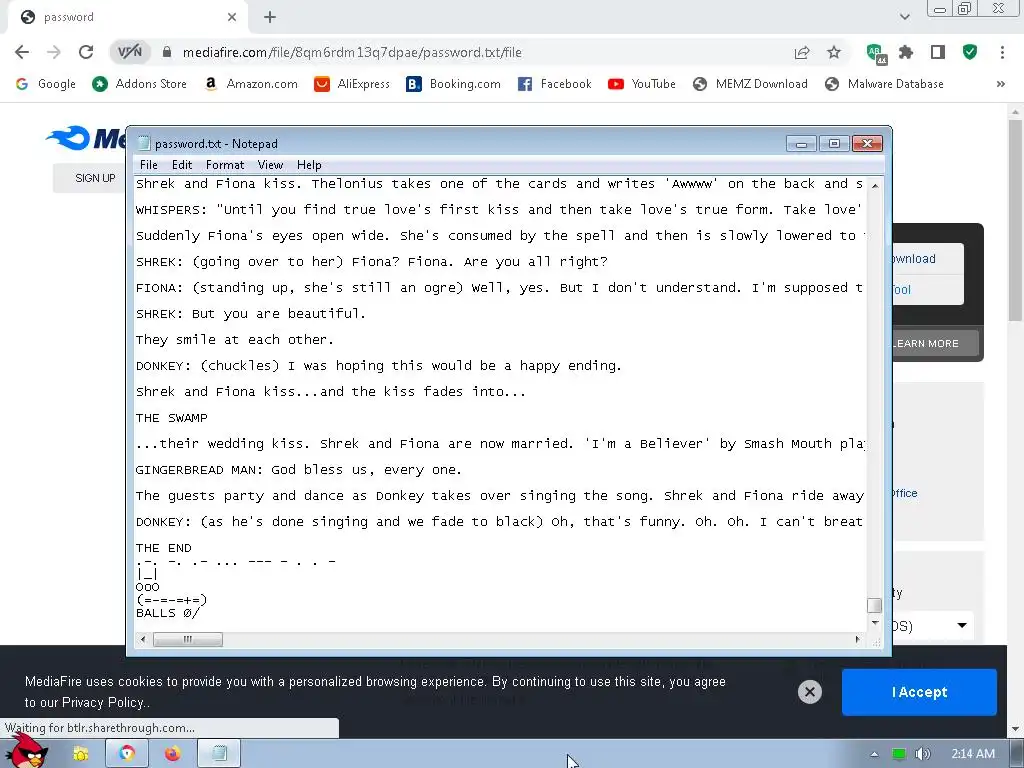This screenshot has height=768, width=1024.
Task: Open the View menu in Notepad
Action: click(270, 165)
